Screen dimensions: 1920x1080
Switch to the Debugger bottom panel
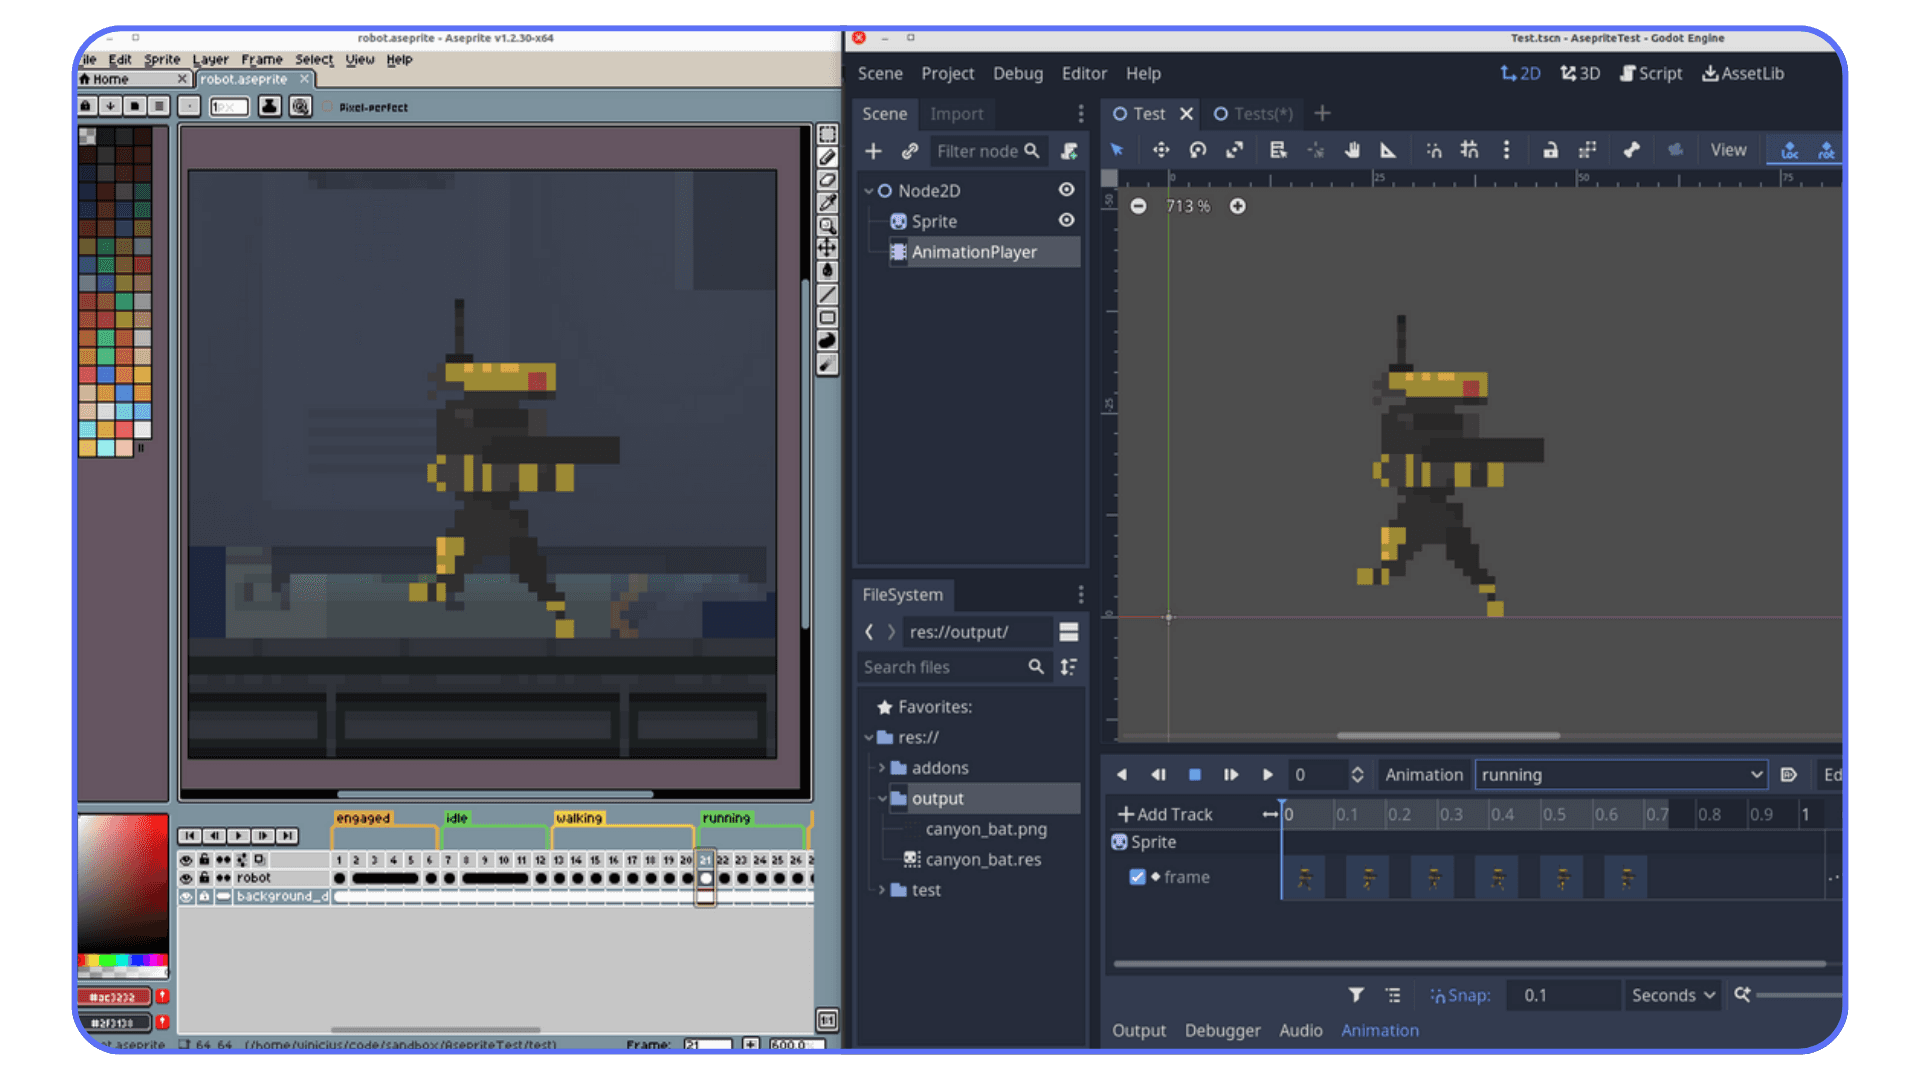click(1222, 1030)
